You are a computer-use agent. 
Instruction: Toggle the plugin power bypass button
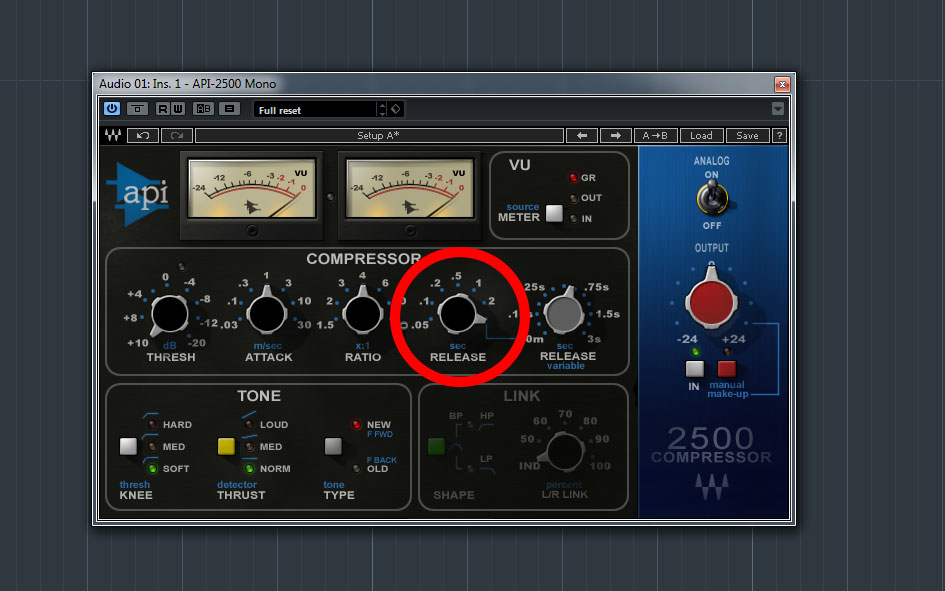click(x=112, y=108)
